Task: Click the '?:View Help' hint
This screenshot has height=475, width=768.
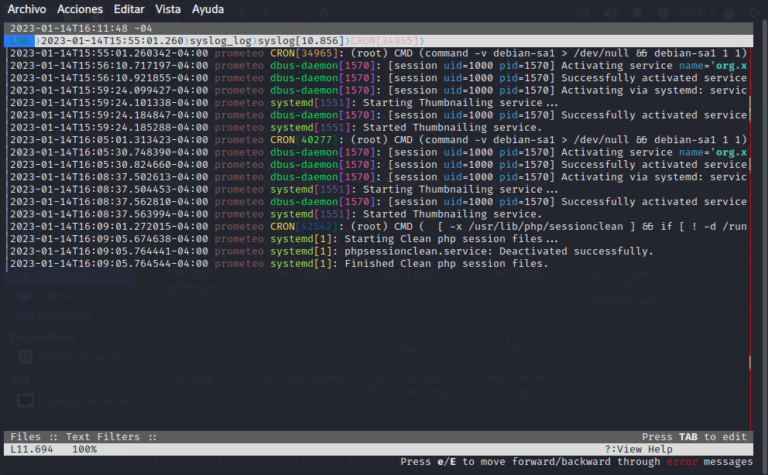Action: coord(640,450)
